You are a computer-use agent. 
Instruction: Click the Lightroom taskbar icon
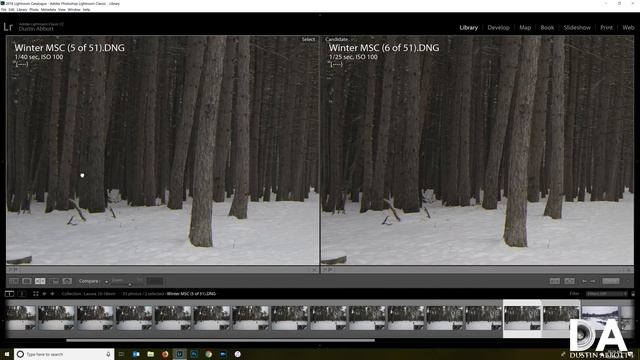click(180, 354)
